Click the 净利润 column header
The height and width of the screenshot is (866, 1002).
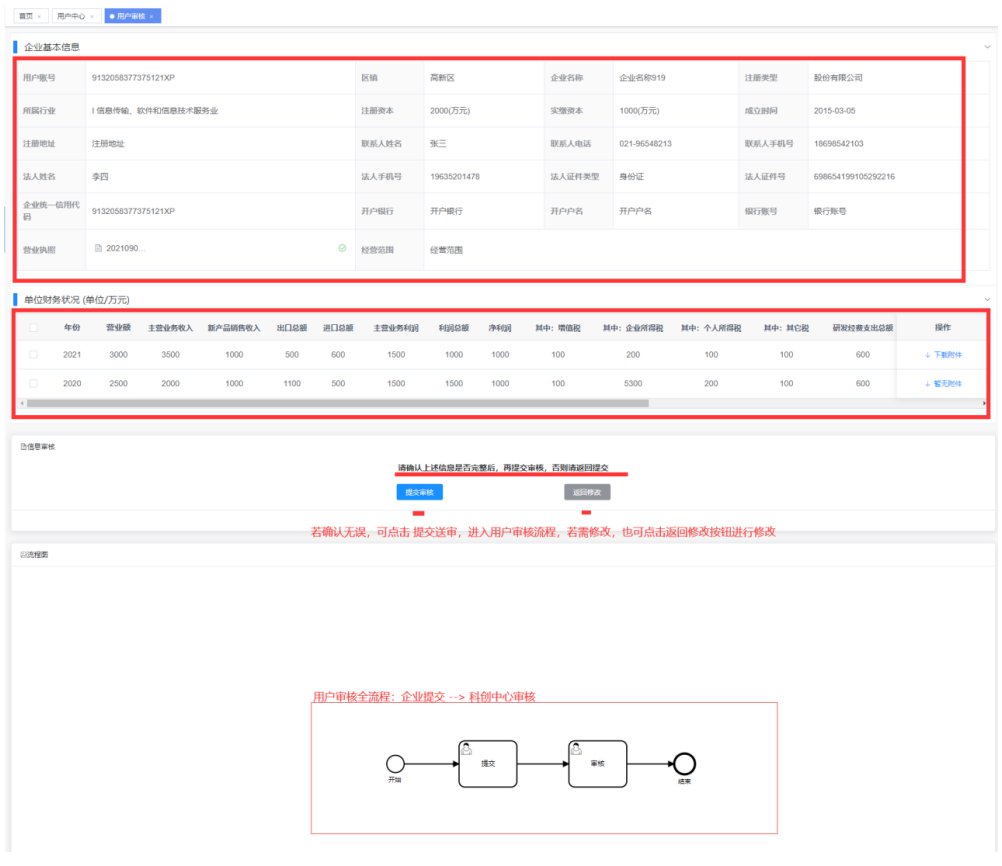coord(500,328)
